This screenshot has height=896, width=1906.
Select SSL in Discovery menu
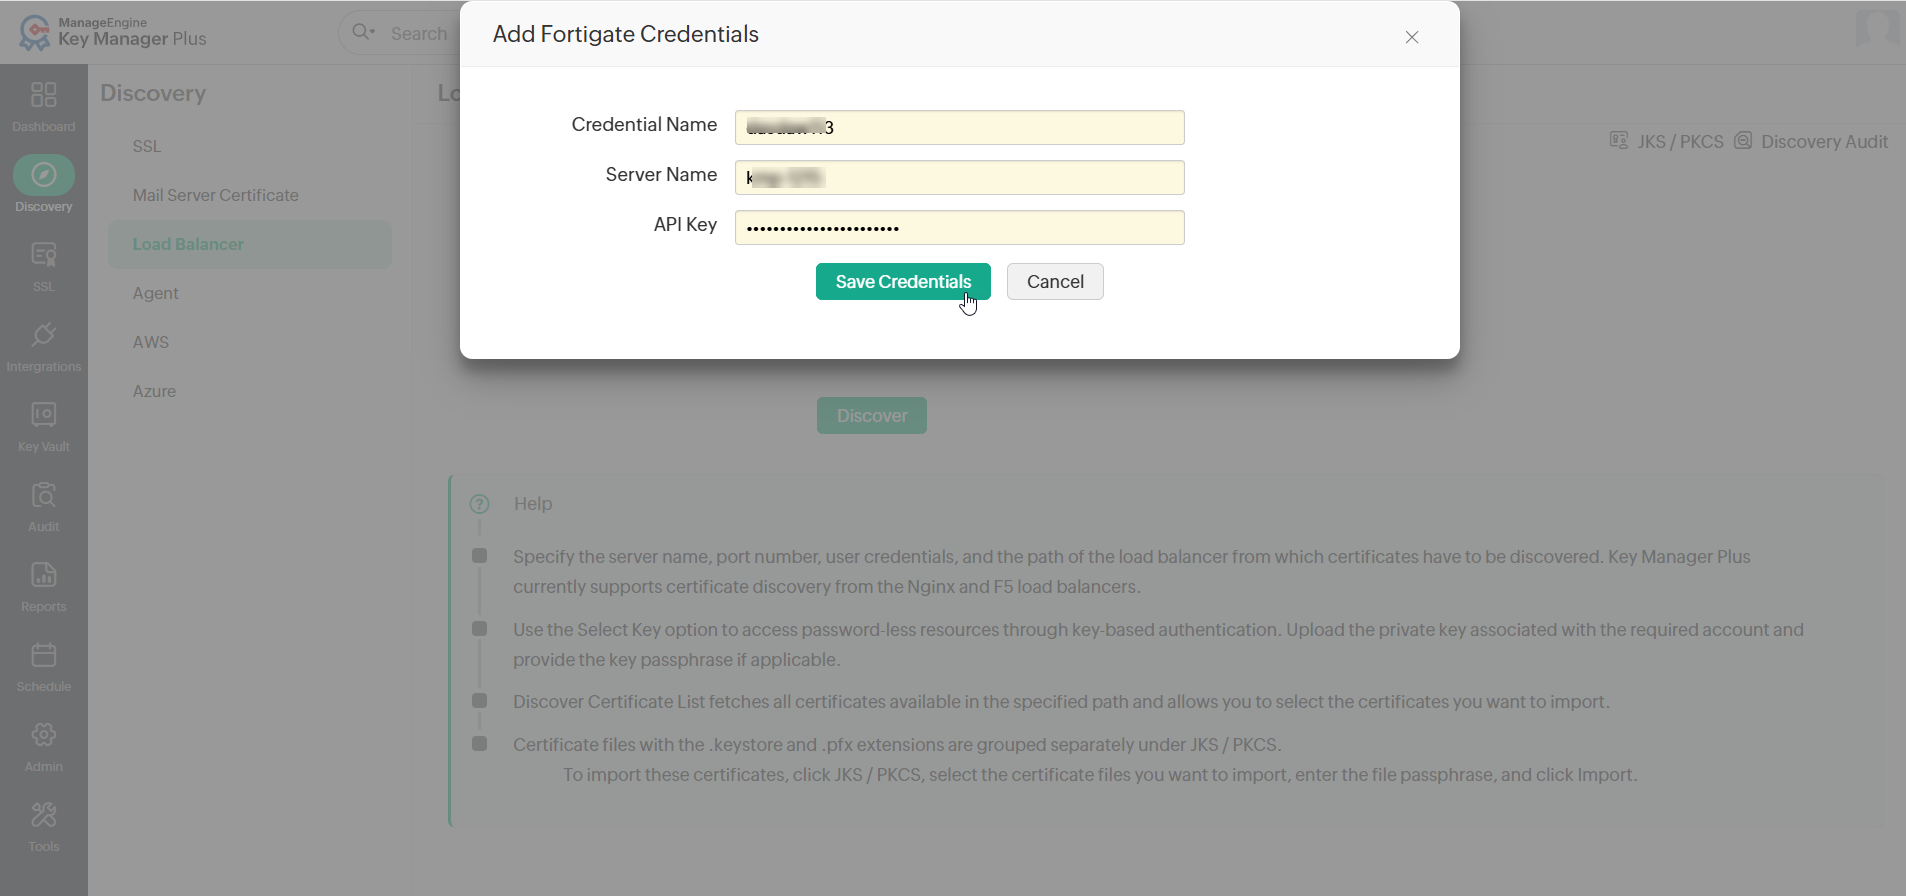[x=147, y=146]
